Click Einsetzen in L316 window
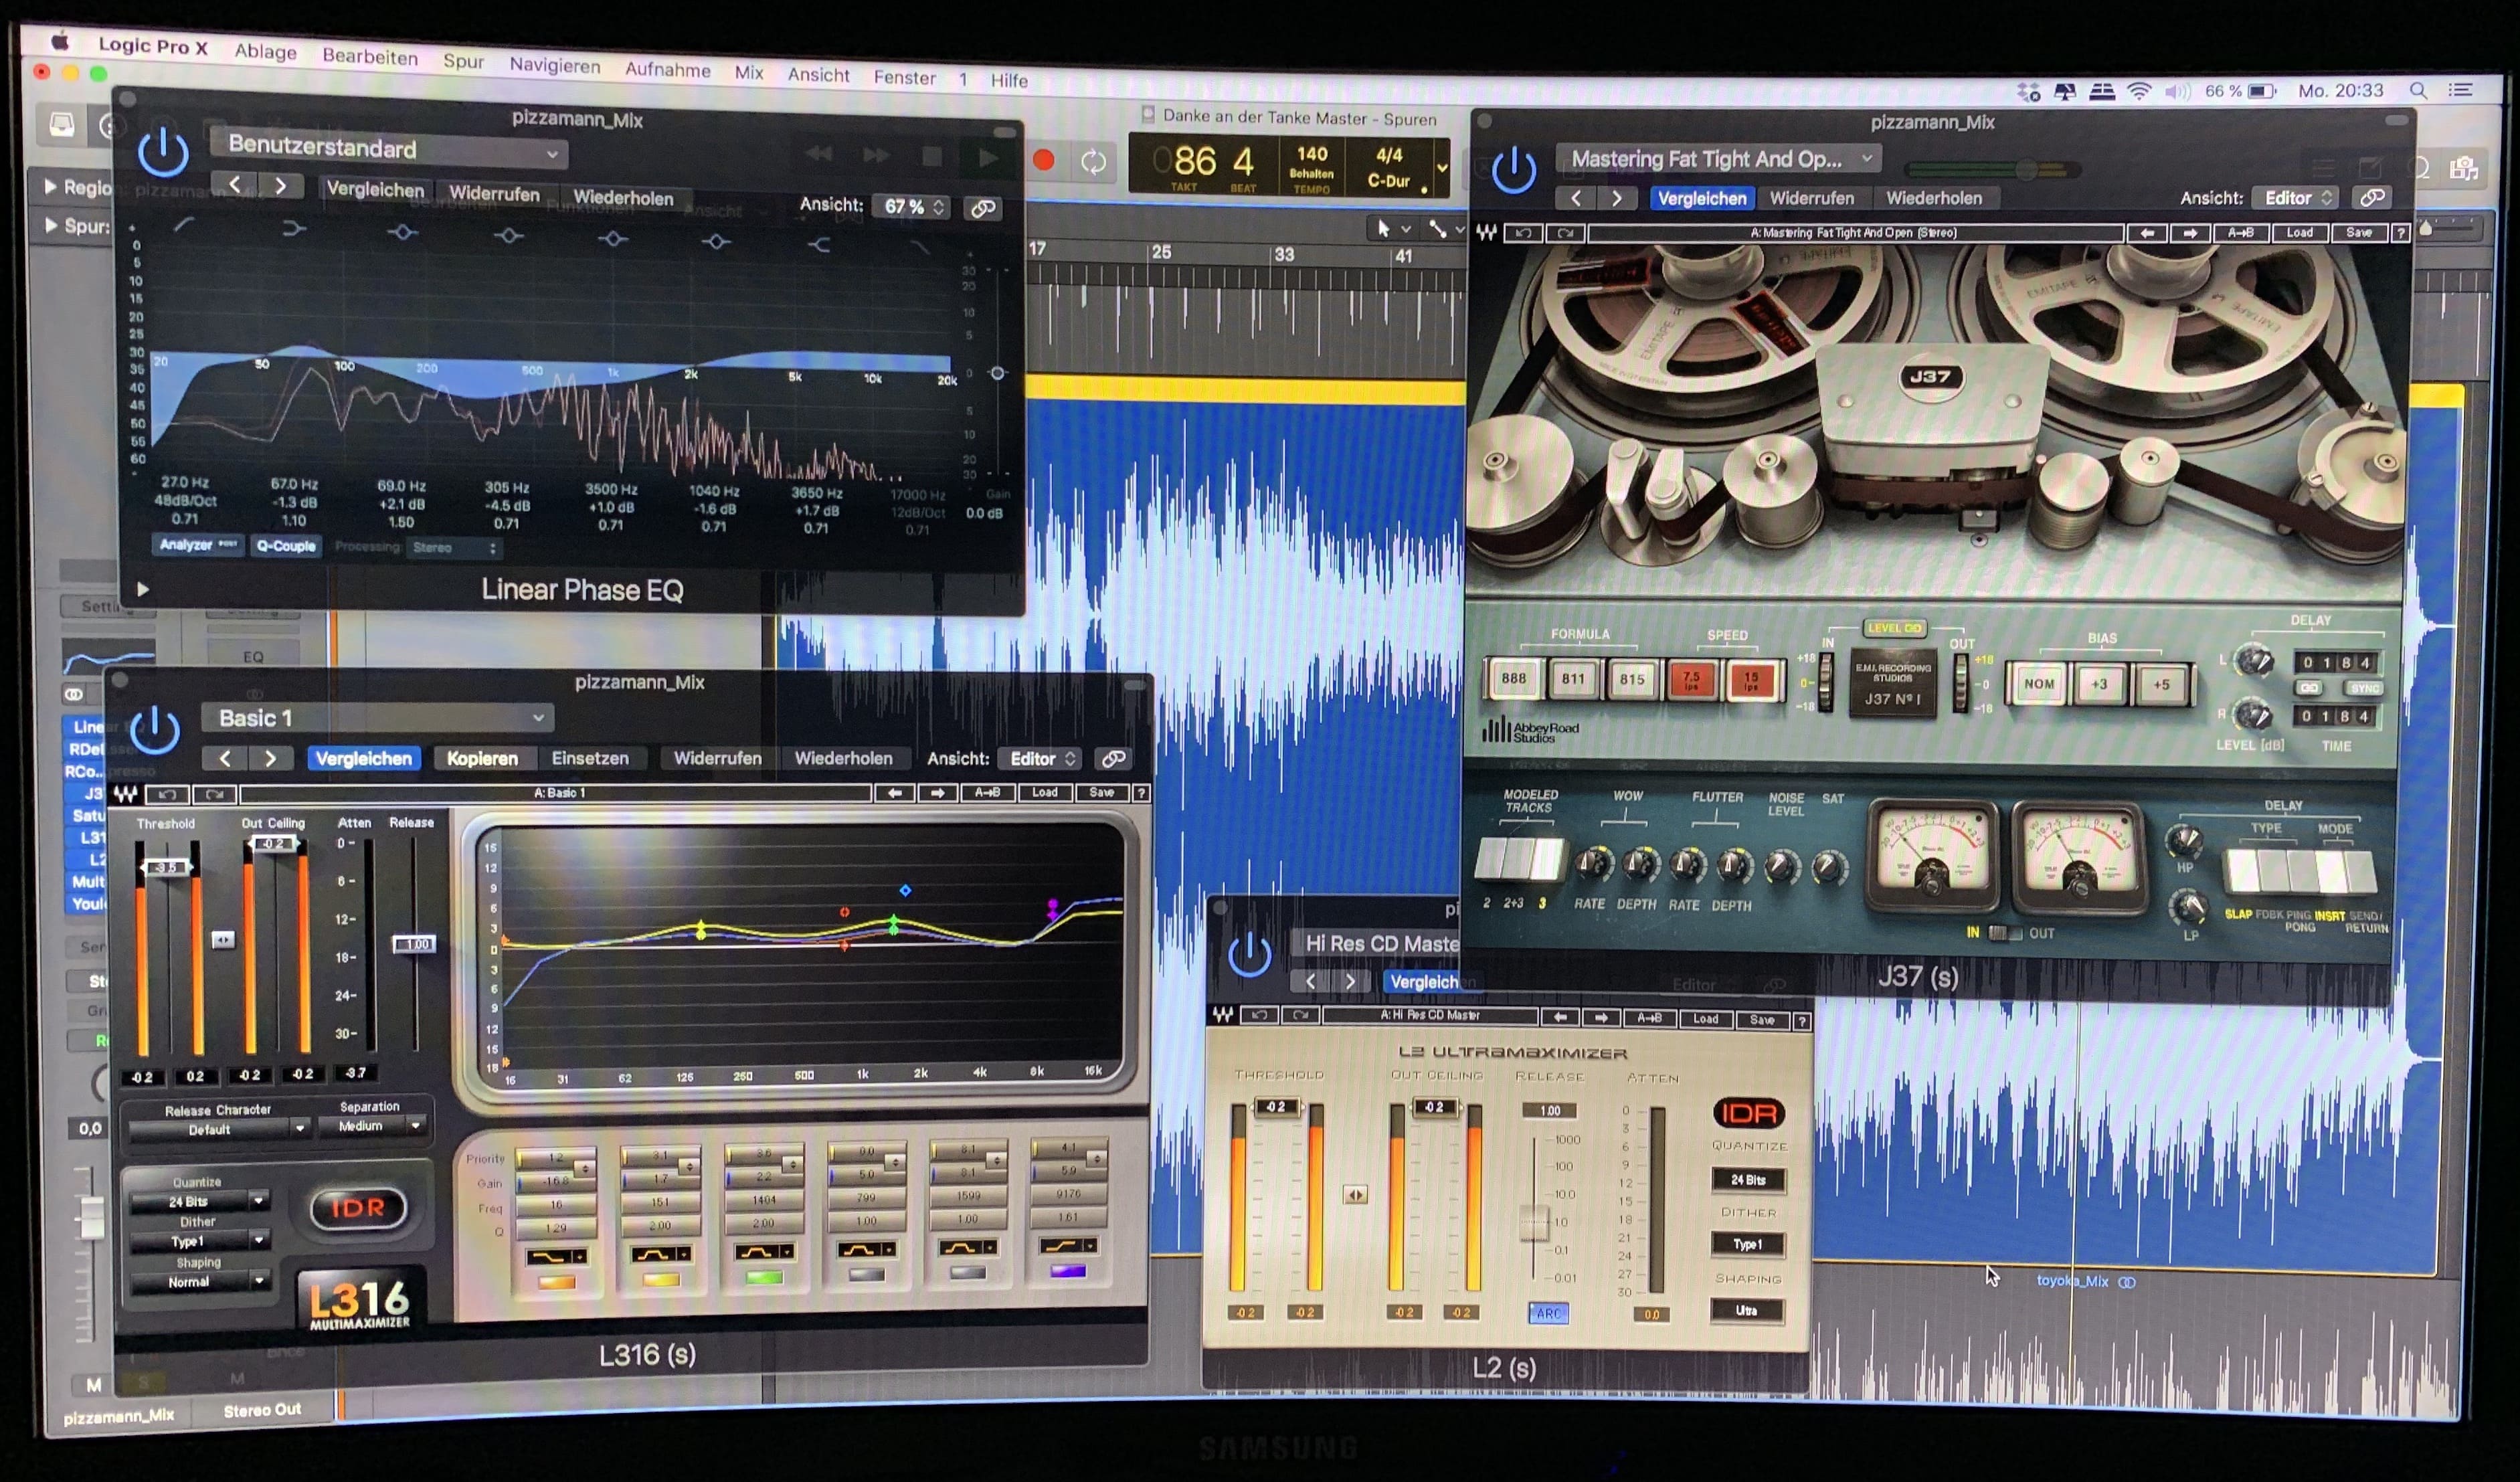 point(590,758)
